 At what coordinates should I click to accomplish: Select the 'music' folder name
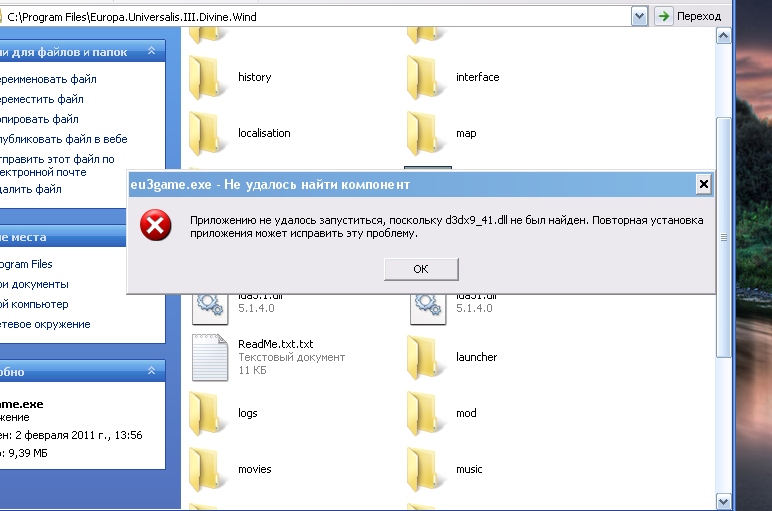tap(469, 470)
